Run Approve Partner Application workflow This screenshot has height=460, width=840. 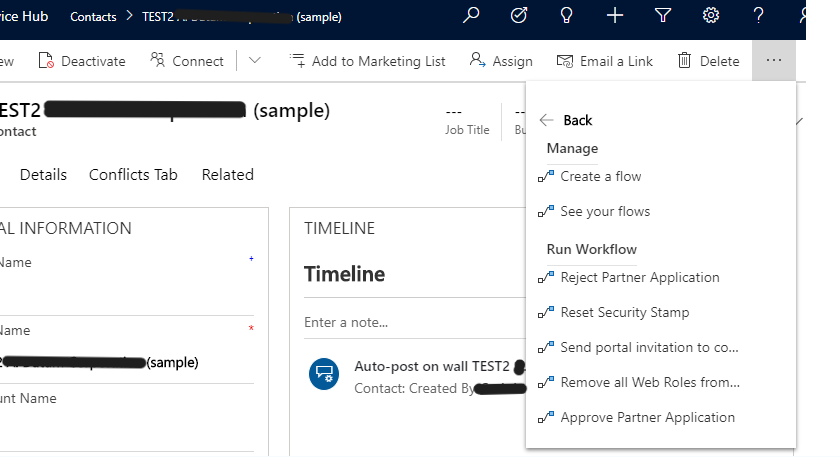coord(647,417)
